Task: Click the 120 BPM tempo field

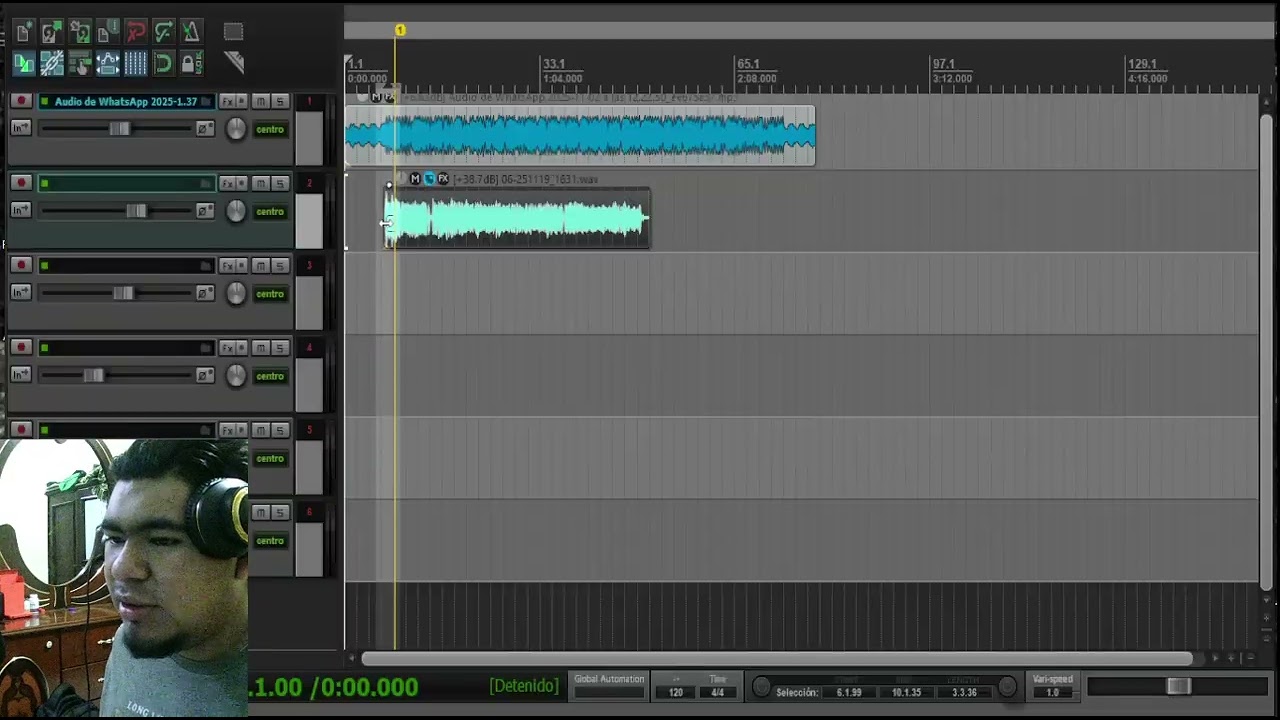Action: point(676,692)
